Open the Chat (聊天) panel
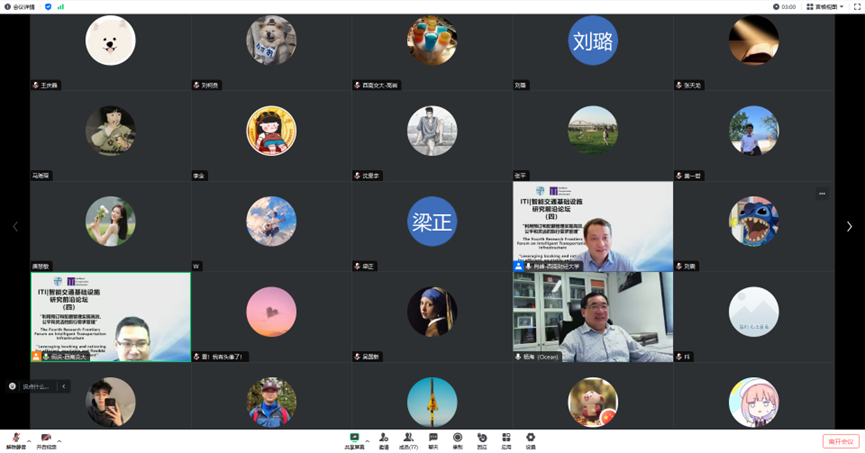 tap(433, 440)
